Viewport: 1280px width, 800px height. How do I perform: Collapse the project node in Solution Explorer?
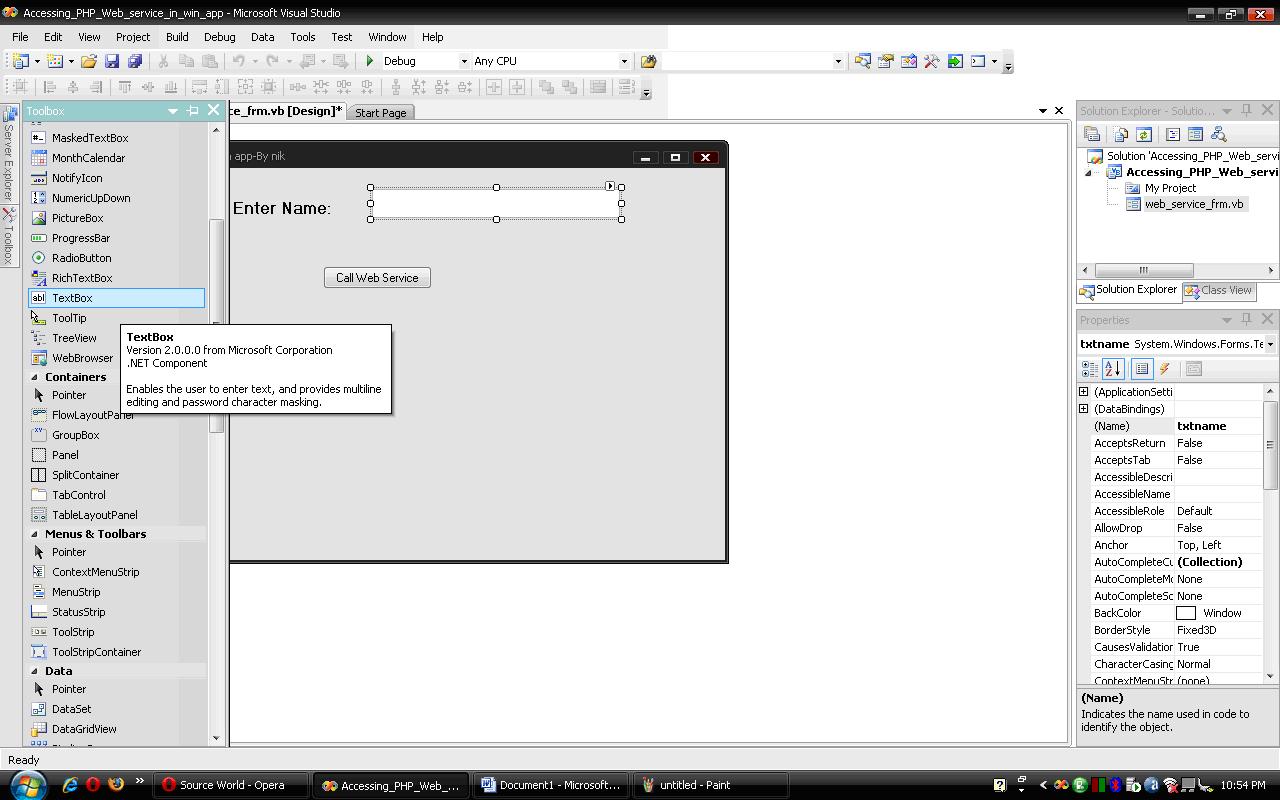click(x=1089, y=172)
